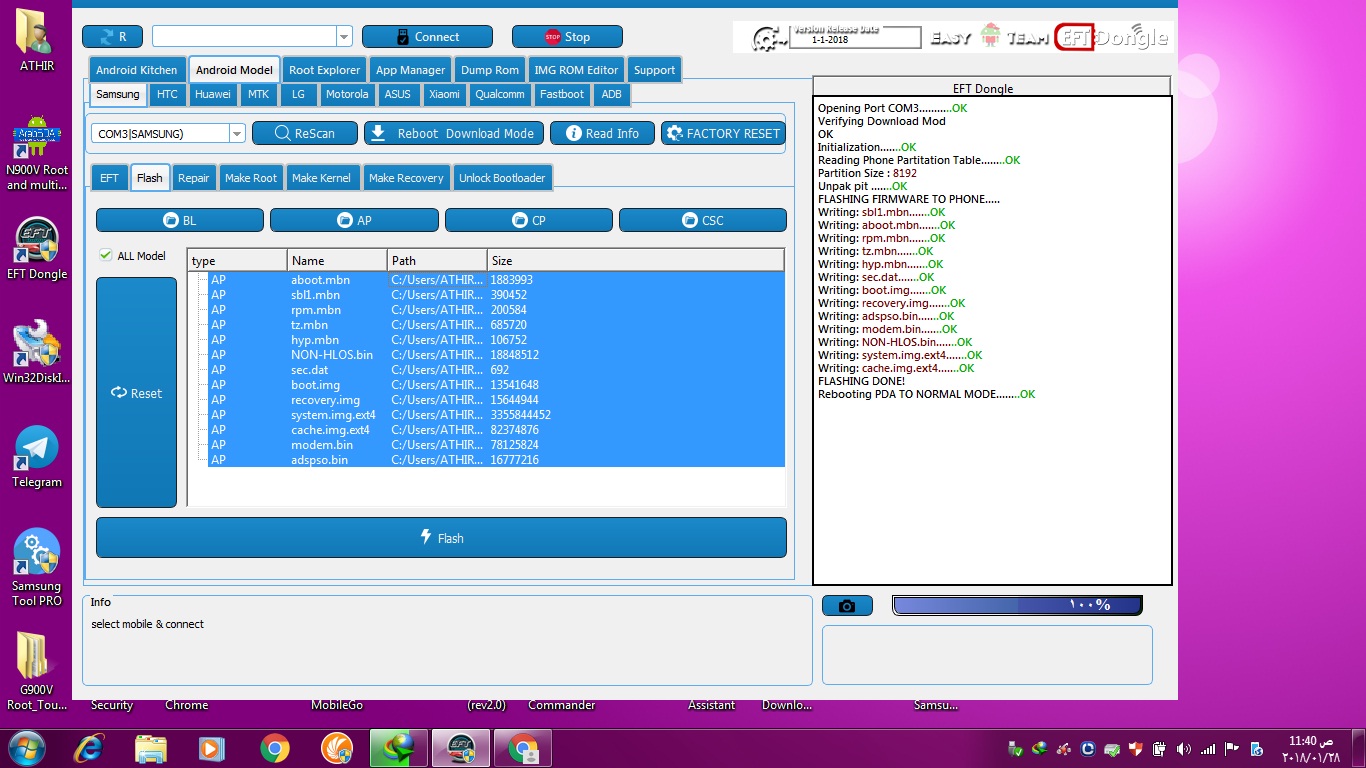Select the aboot.mbn row in file list
This screenshot has height=768, width=1366.
[x=496, y=280]
